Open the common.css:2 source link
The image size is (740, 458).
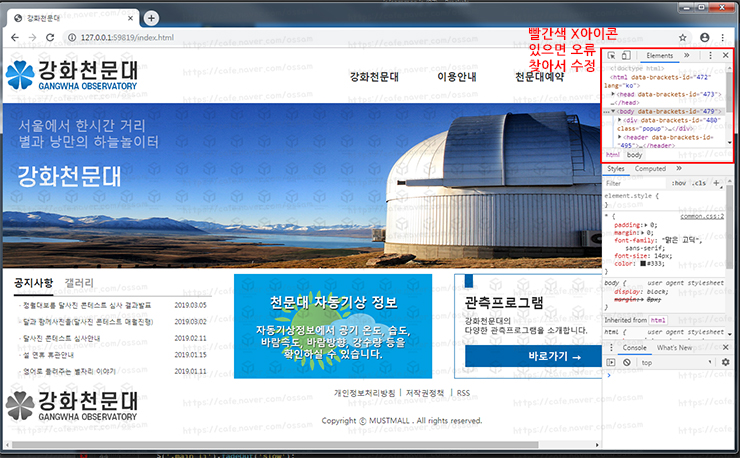(702, 216)
